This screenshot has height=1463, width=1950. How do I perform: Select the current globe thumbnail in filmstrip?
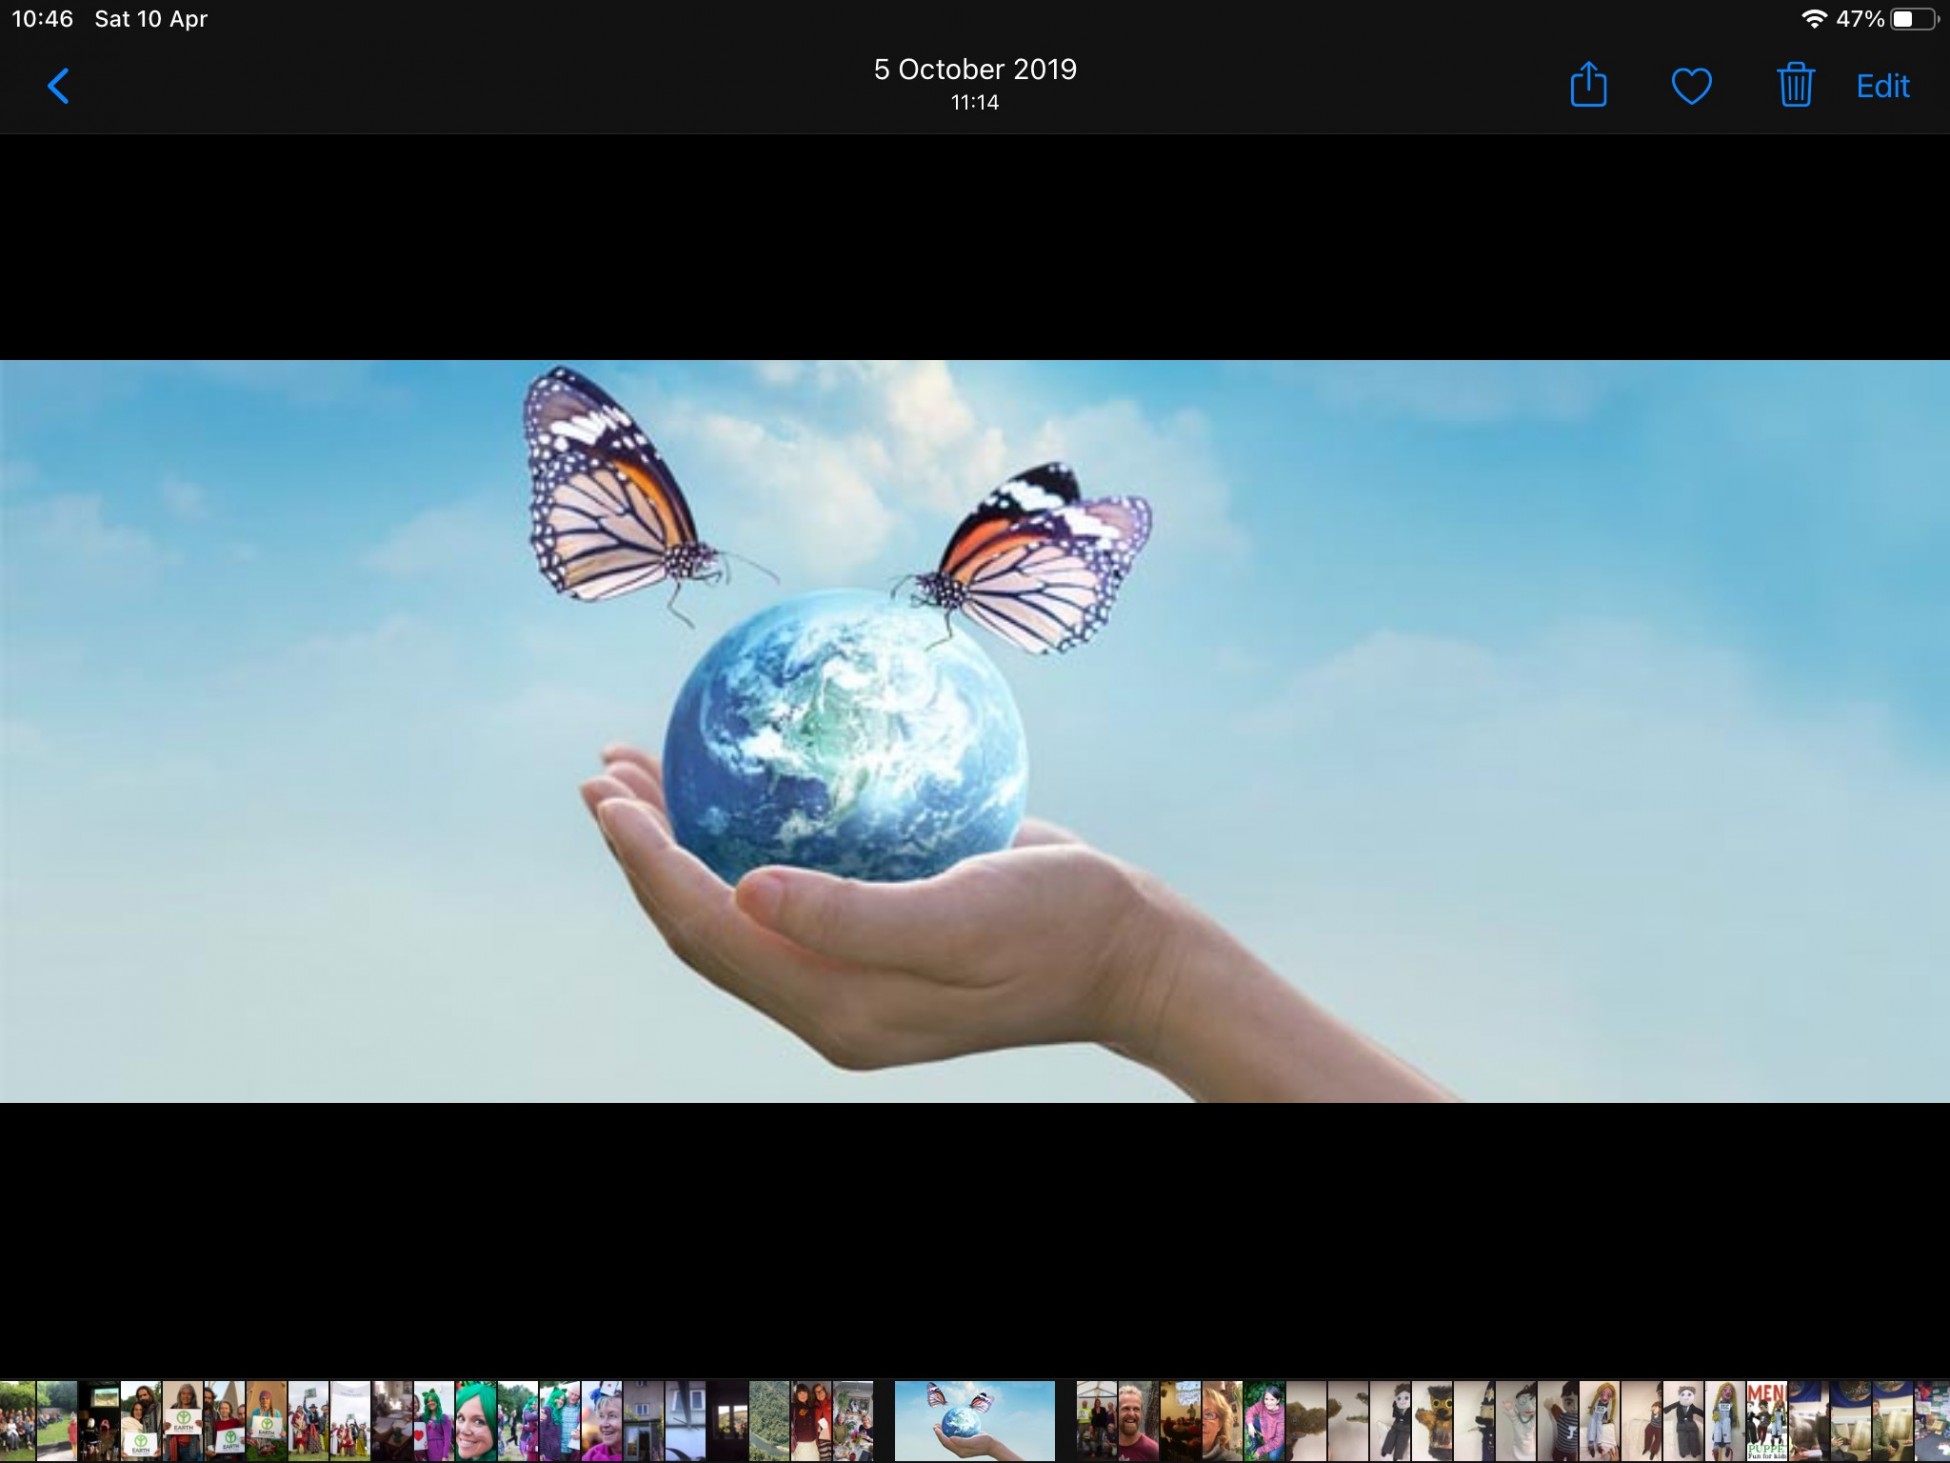pyautogui.click(x=975, y=1421)
